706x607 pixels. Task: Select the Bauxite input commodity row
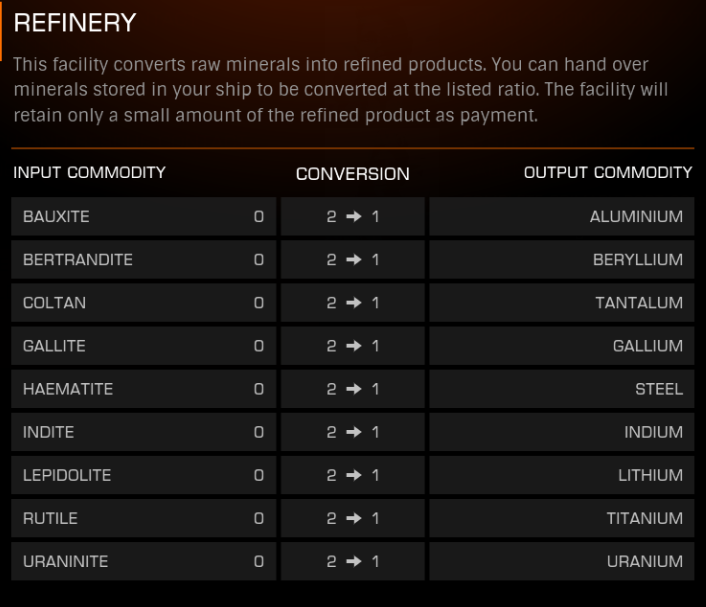coord(144,217)
